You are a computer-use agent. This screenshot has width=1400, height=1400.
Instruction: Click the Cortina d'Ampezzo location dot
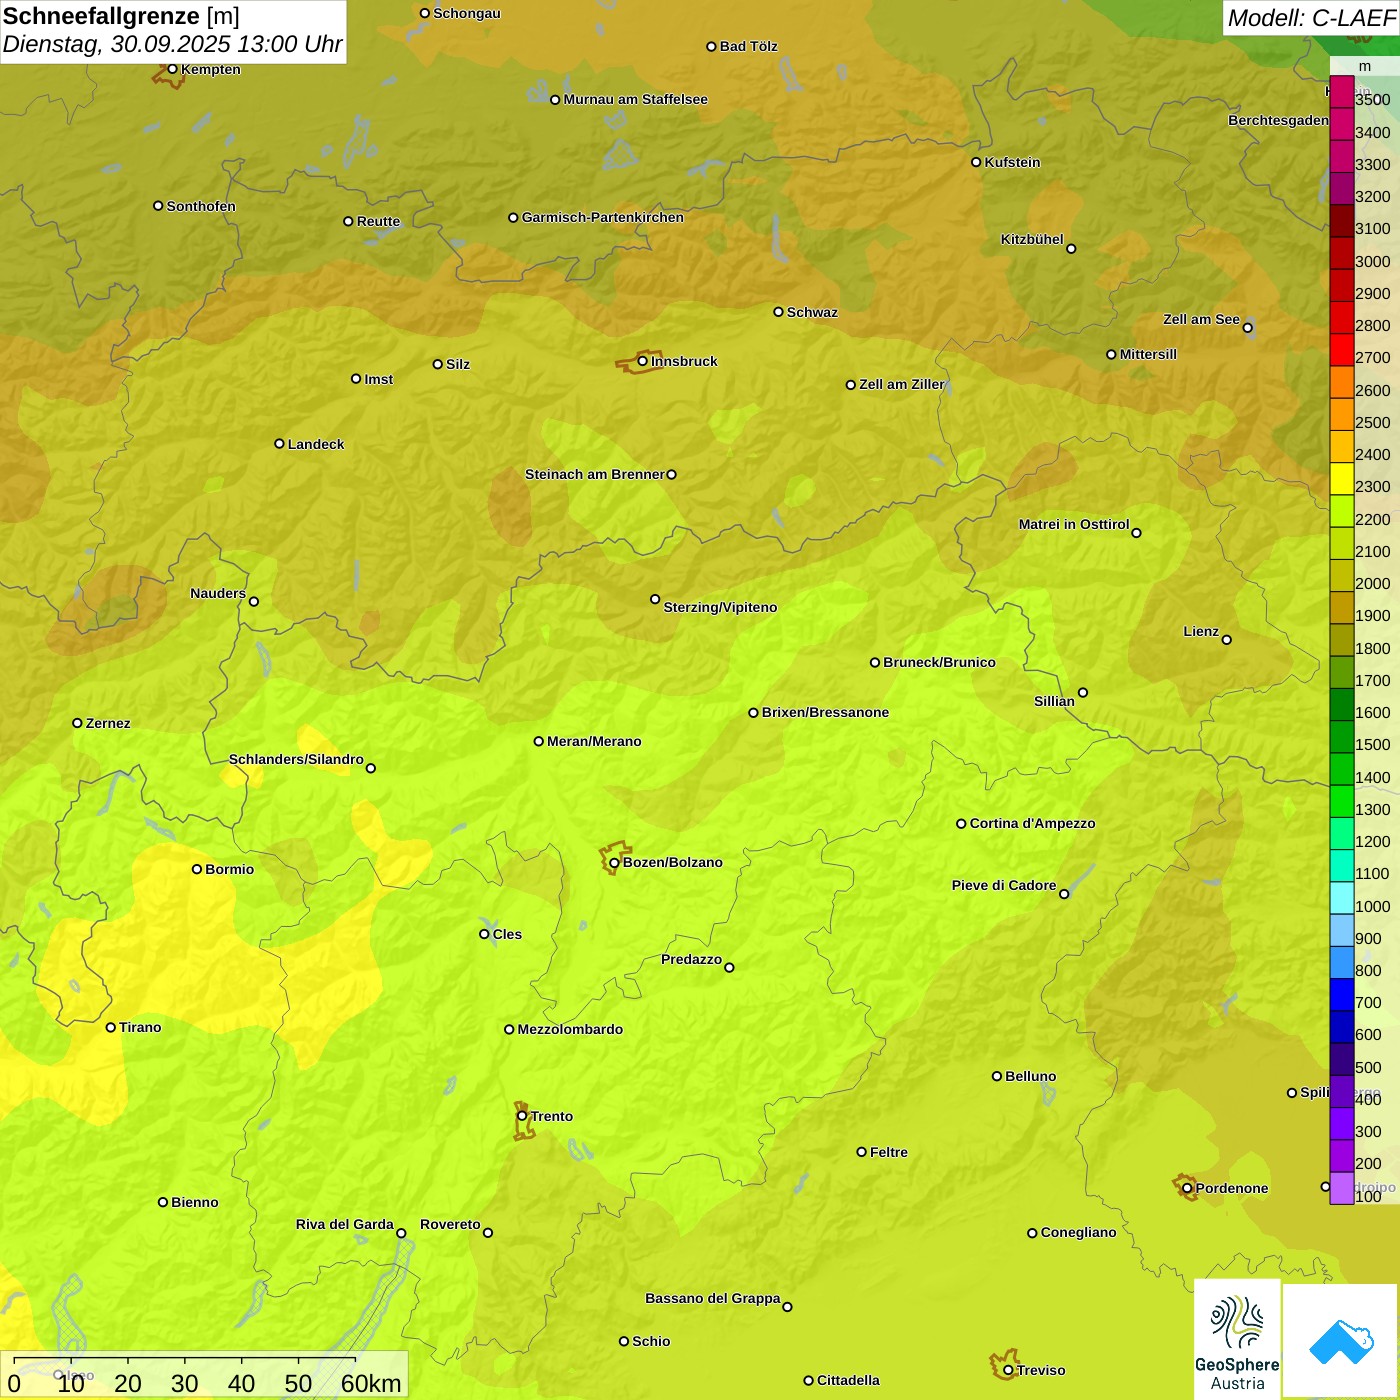pos(961,824)
